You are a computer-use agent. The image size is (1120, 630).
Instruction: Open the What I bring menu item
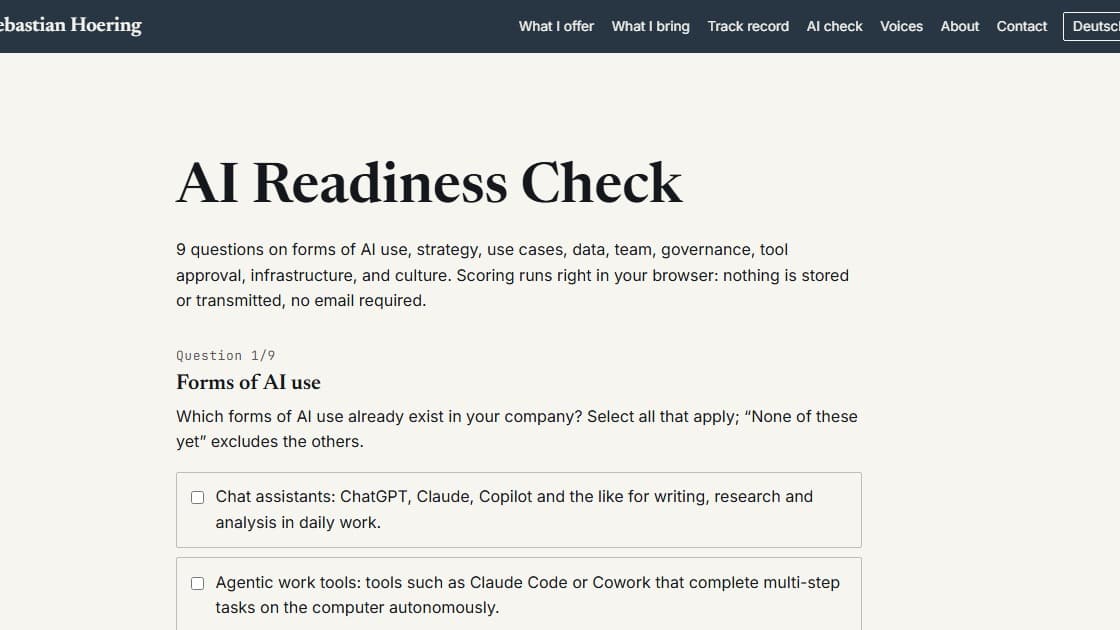pos(650,26)
